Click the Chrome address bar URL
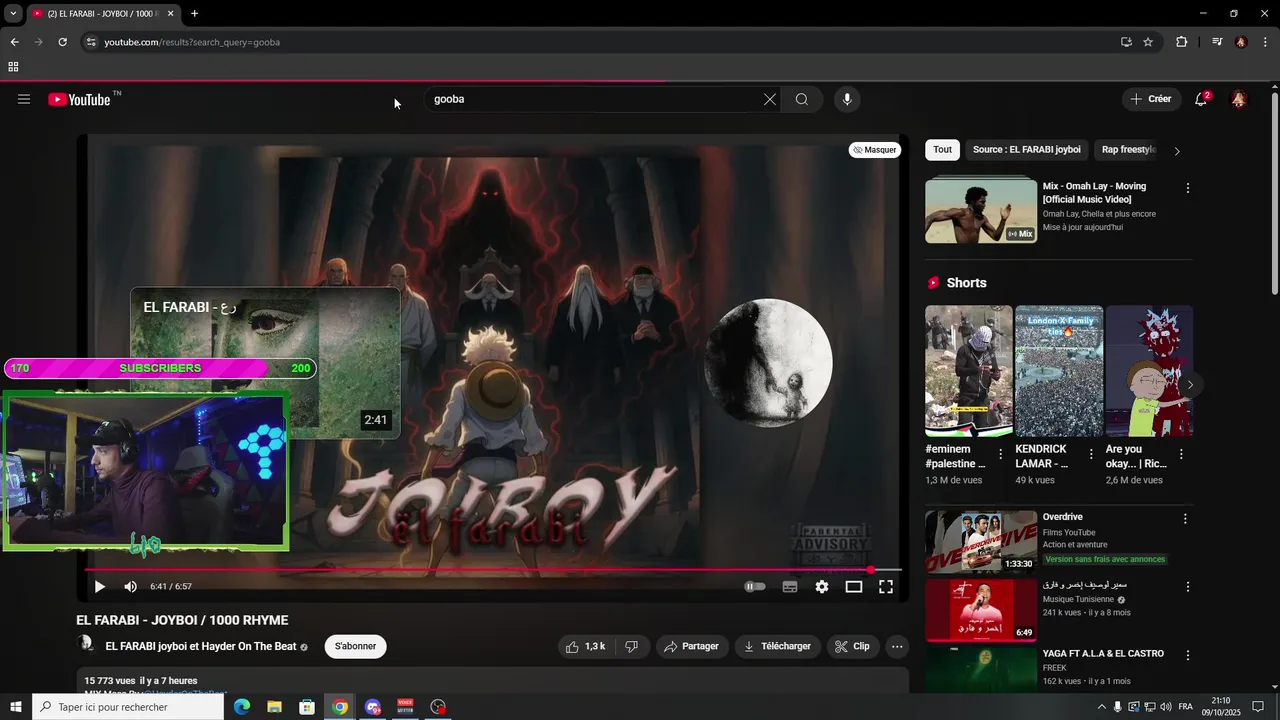The height and width of the screenshot is (720, 1280). (x=192, y=42)
